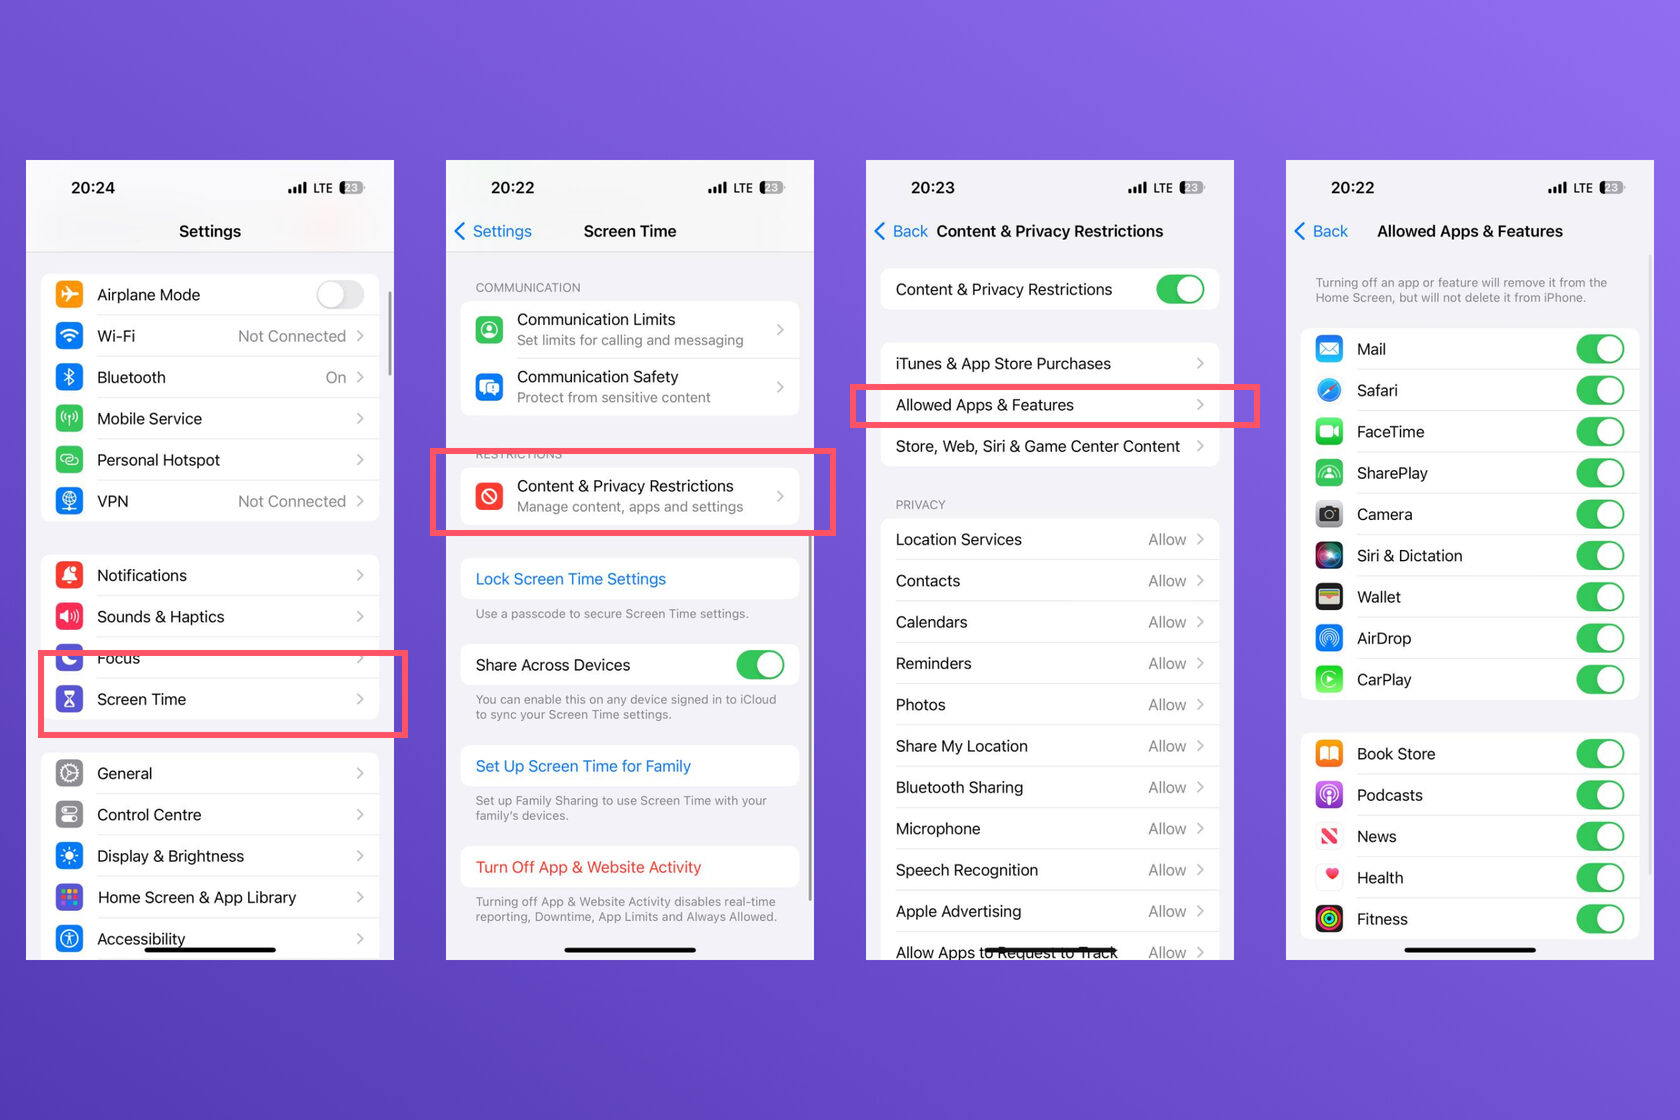Tap the Sounds & Haptics speaker icon

click(x=69, y=617)
